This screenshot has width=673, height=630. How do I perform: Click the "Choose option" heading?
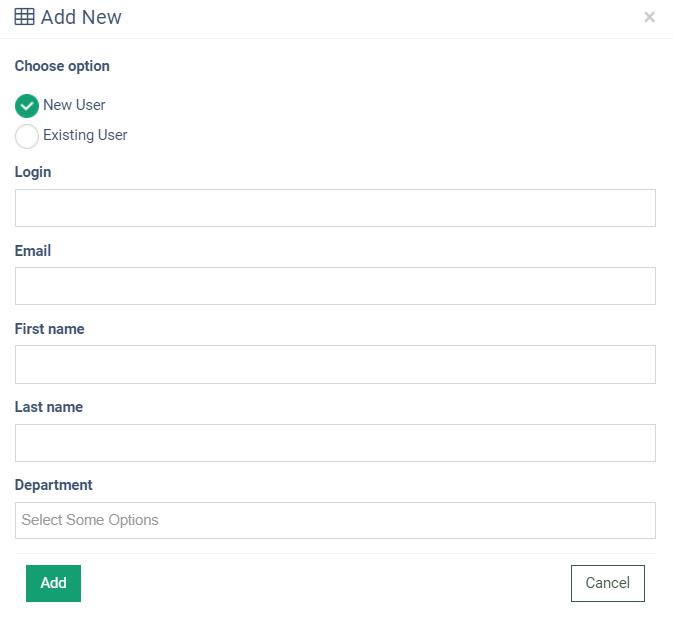click(62, 66)
